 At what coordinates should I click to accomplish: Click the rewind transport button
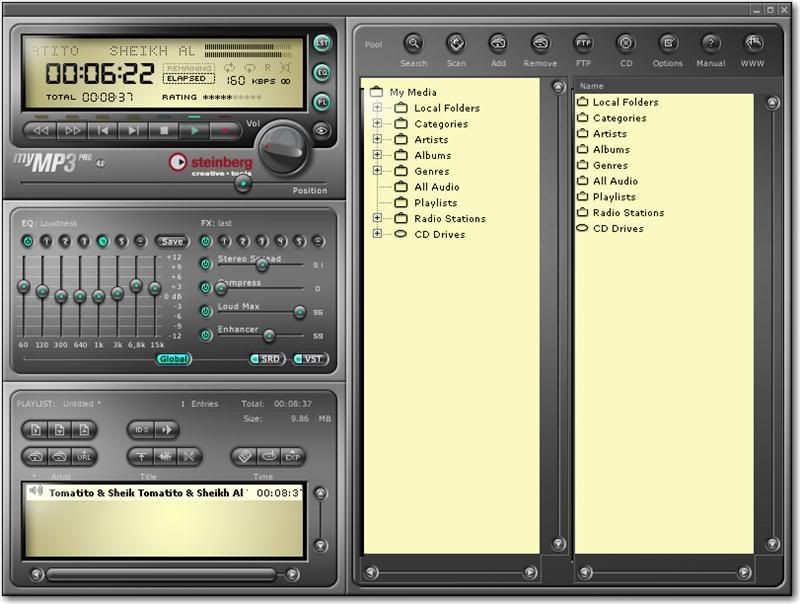[41, 131]
